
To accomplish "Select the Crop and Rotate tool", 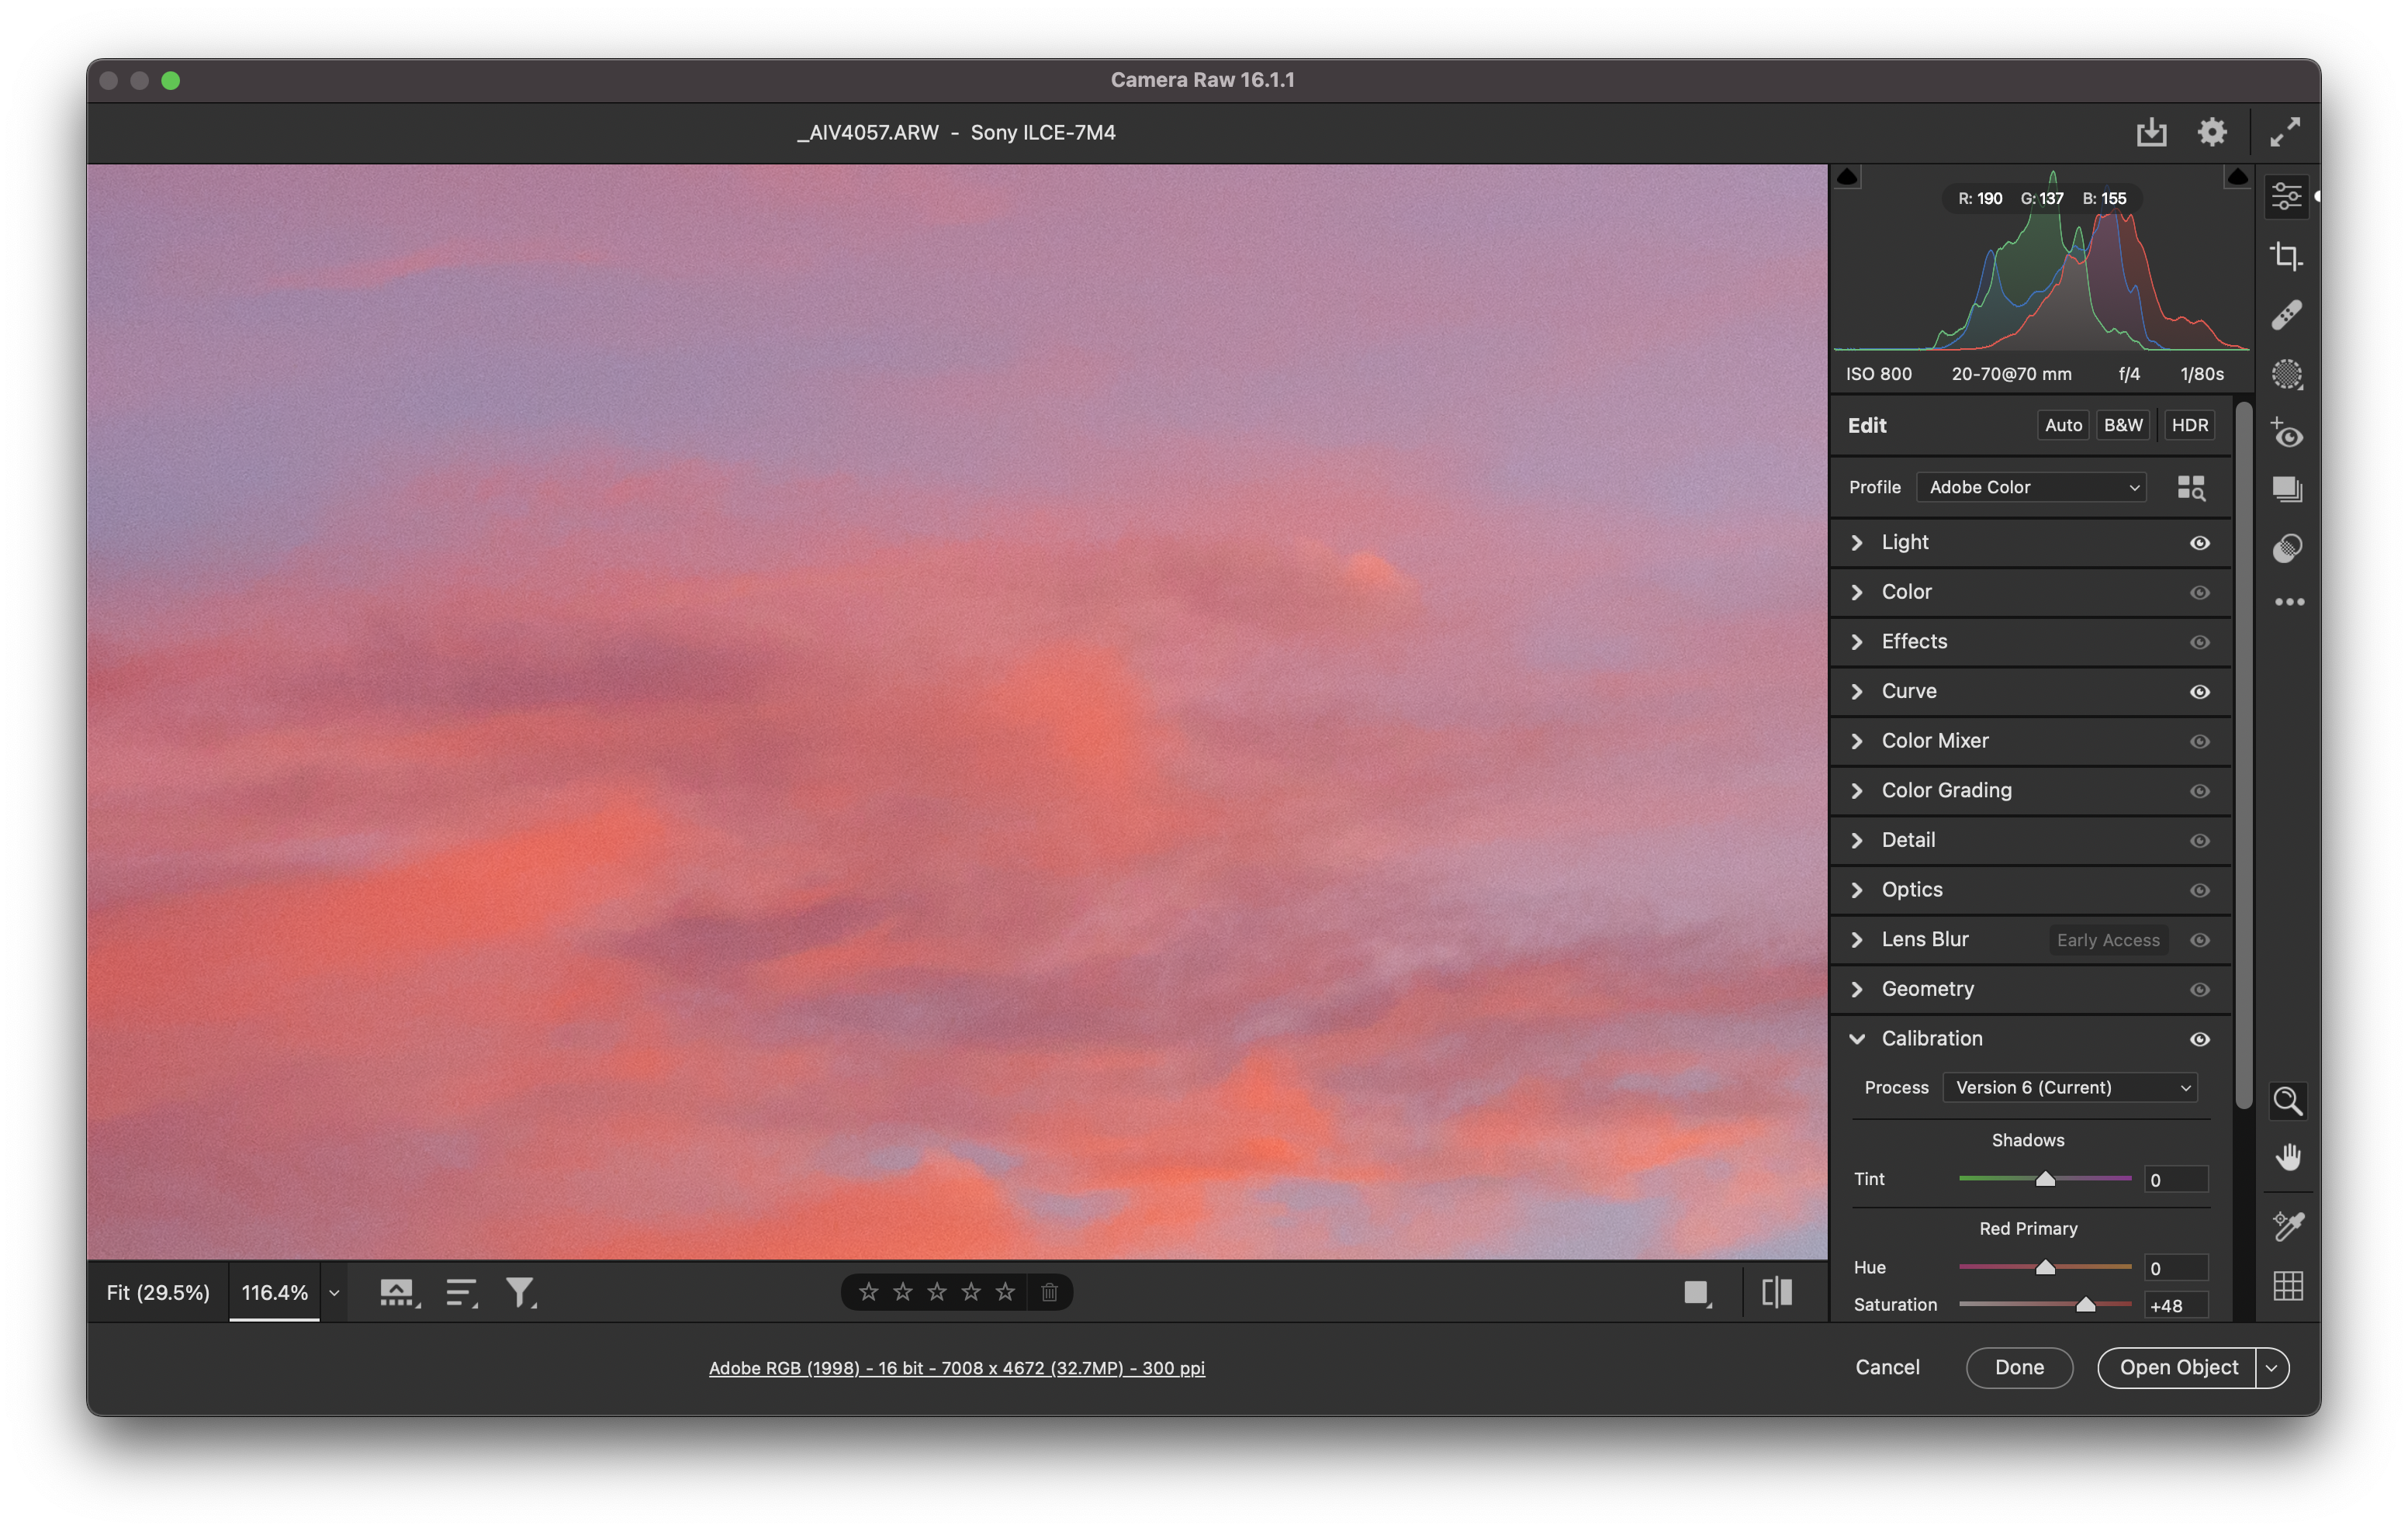I will [2288, 255].
